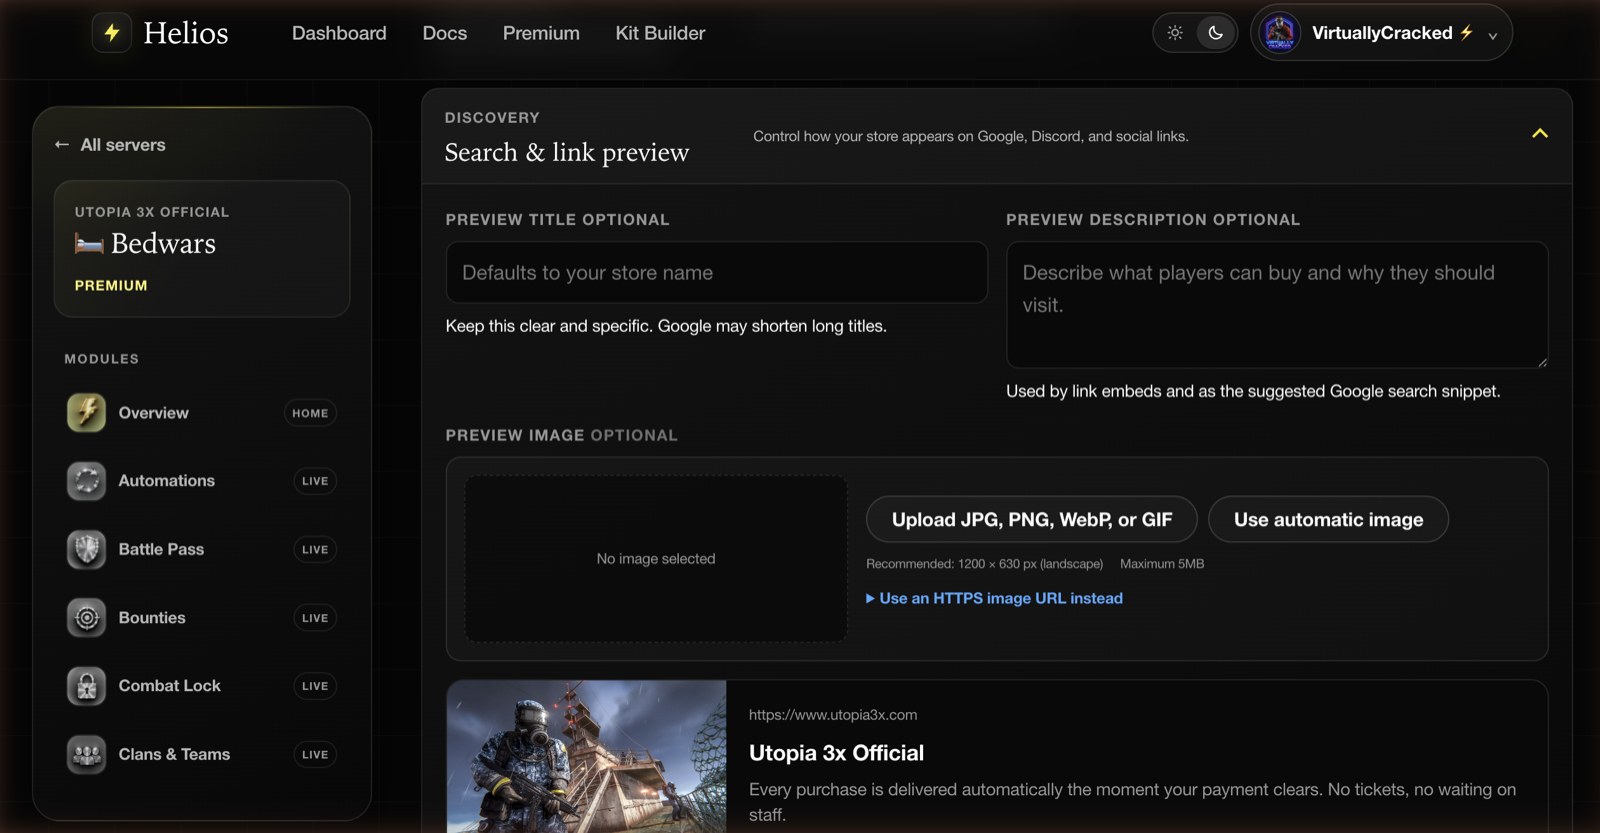Click the Maximum 5MB text

(x=1162, y=564)
